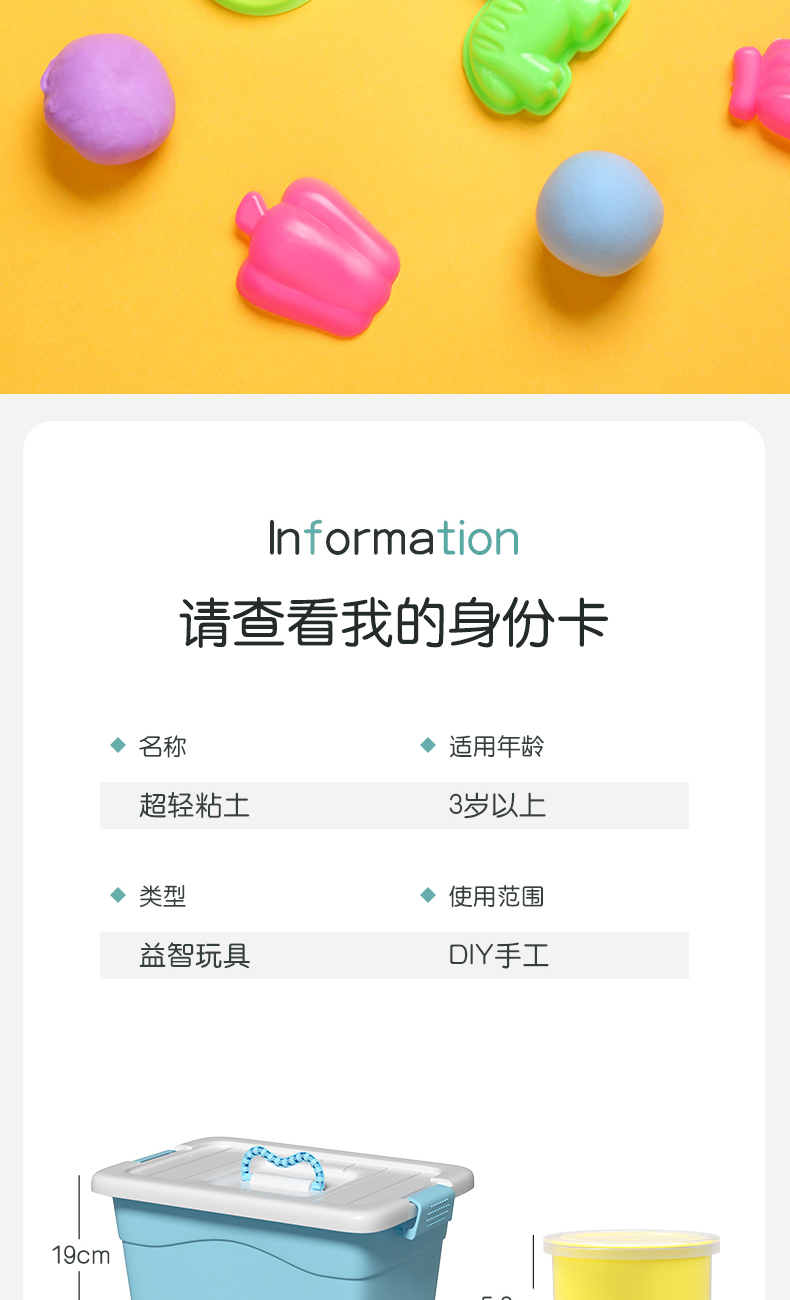
Task: Click the blue storage box image
Action: pos(283,1217)
